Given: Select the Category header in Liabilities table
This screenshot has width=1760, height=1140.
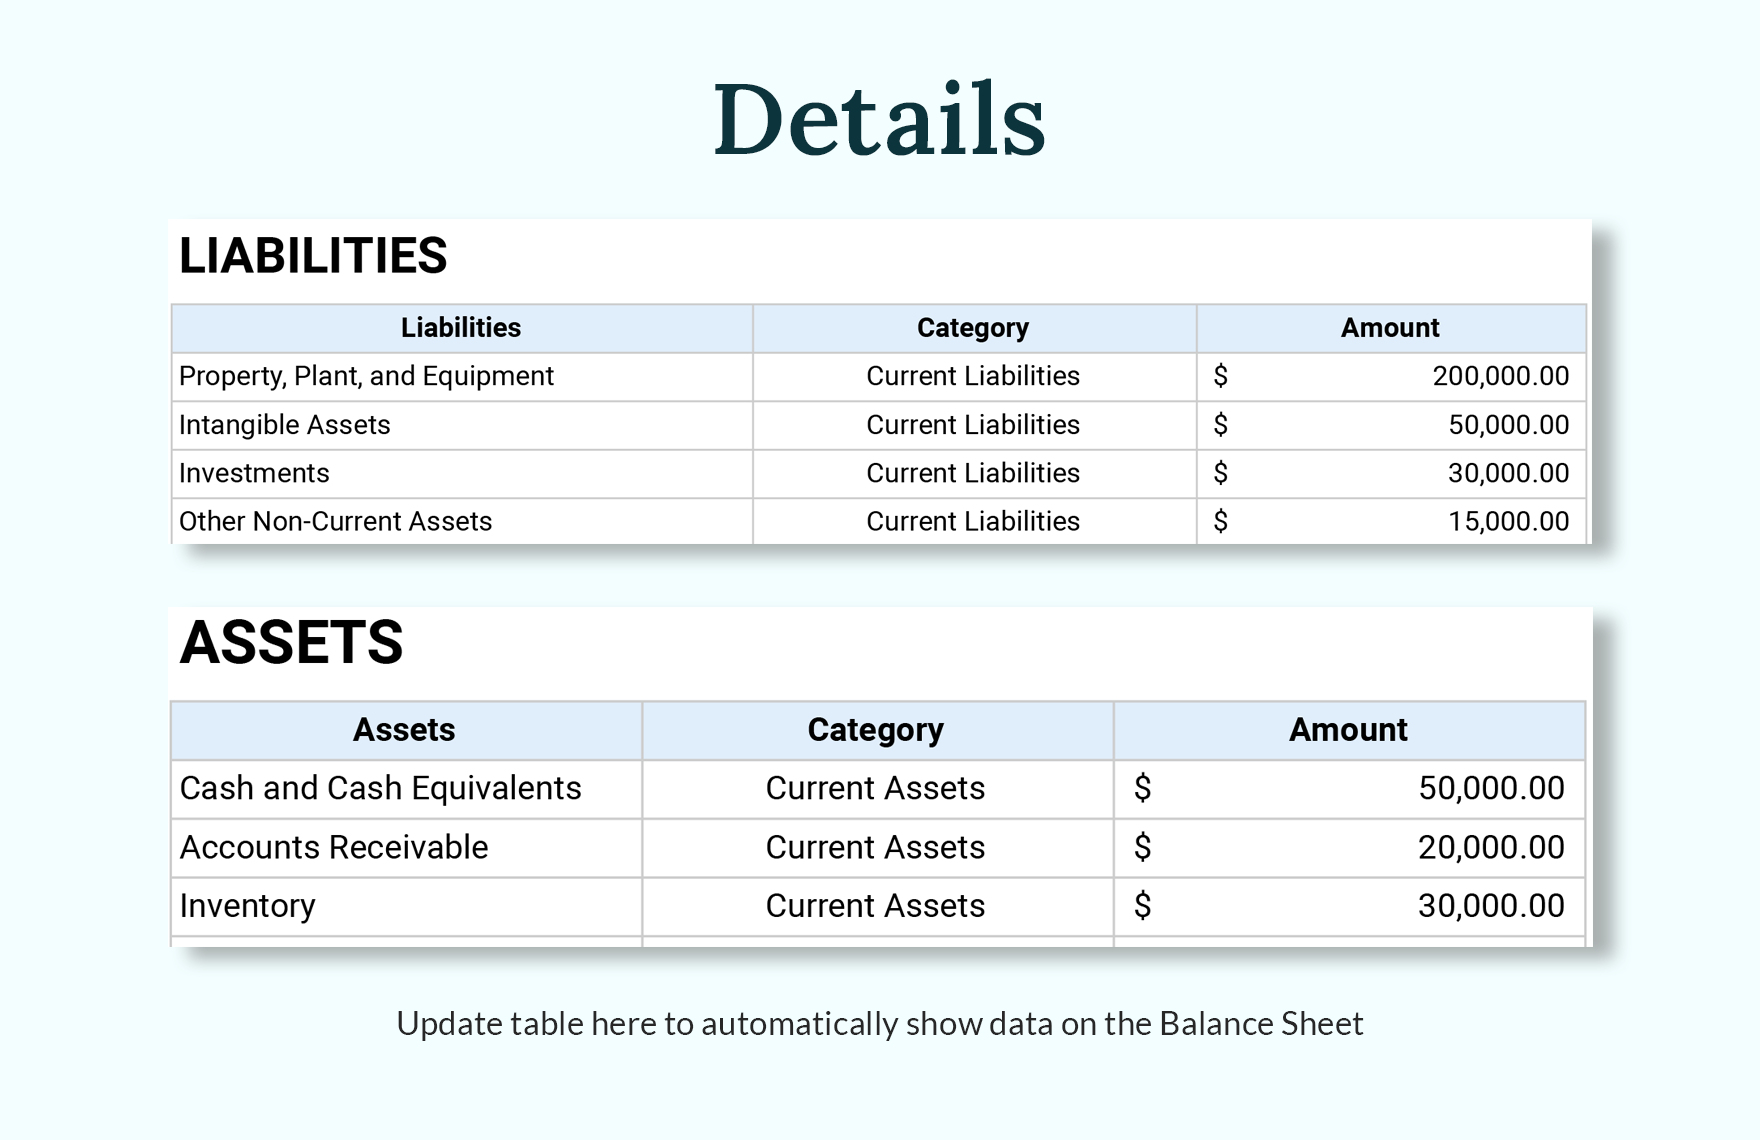Looking at the screenshot, I should [x=973, y=327].
